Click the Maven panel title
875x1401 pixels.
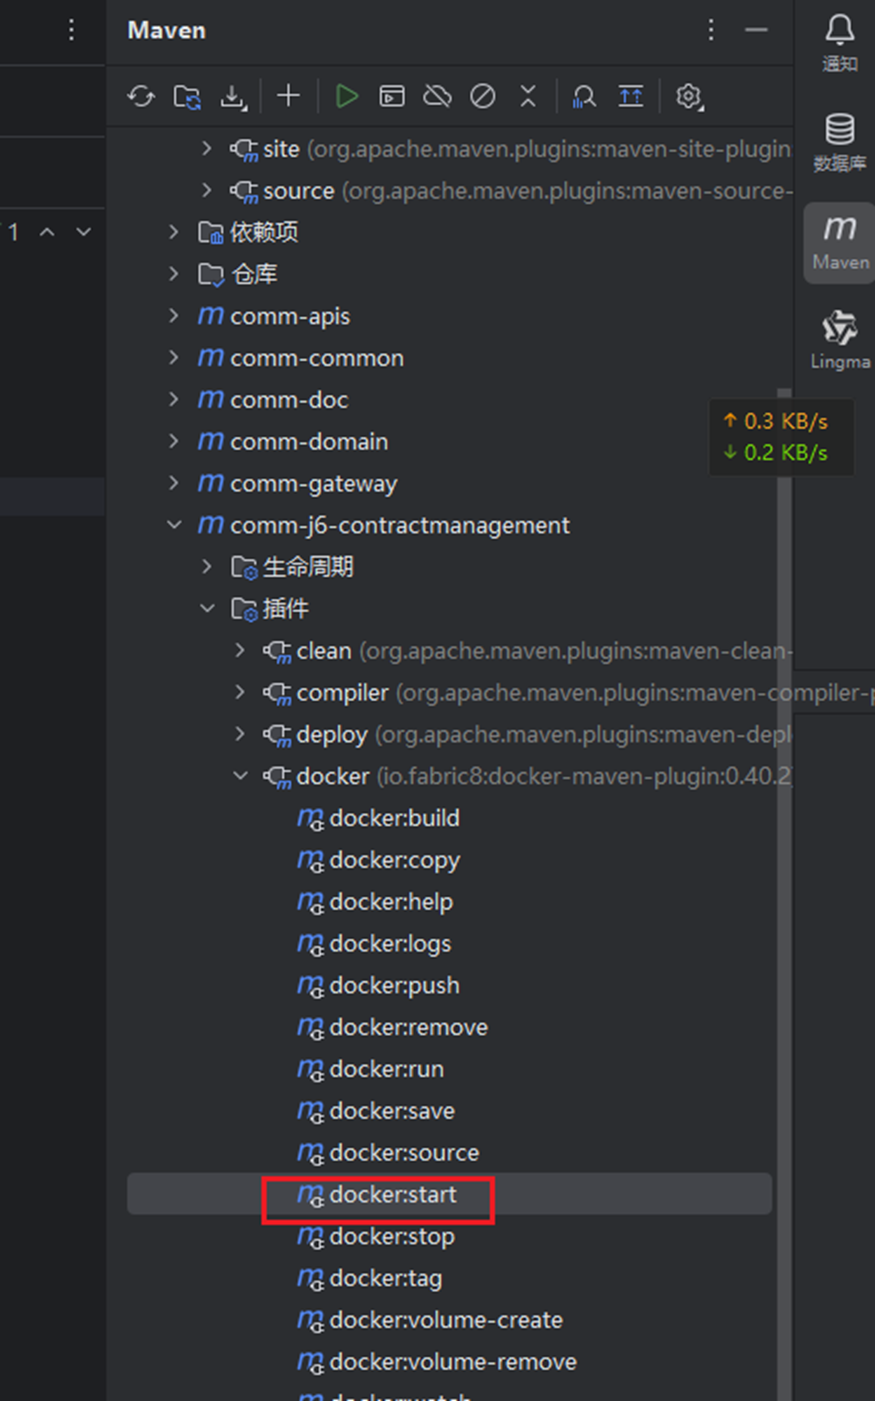pos(166,30)
